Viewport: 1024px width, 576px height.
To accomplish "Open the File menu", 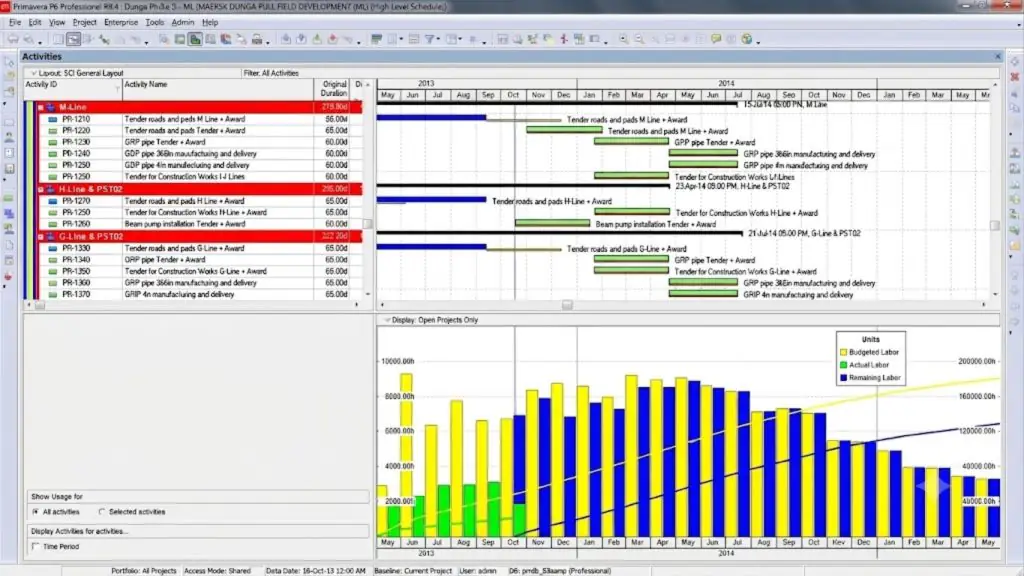I will click(15, 22).
